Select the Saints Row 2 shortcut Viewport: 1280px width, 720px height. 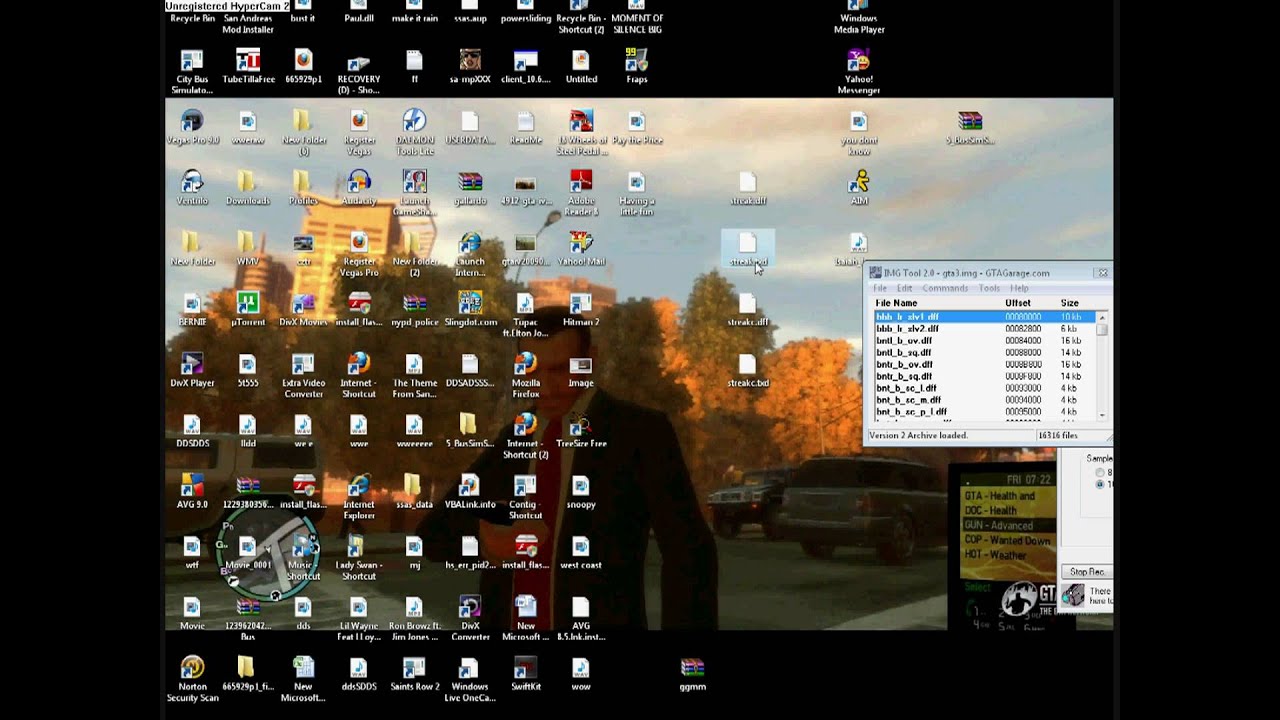point(414,674)
